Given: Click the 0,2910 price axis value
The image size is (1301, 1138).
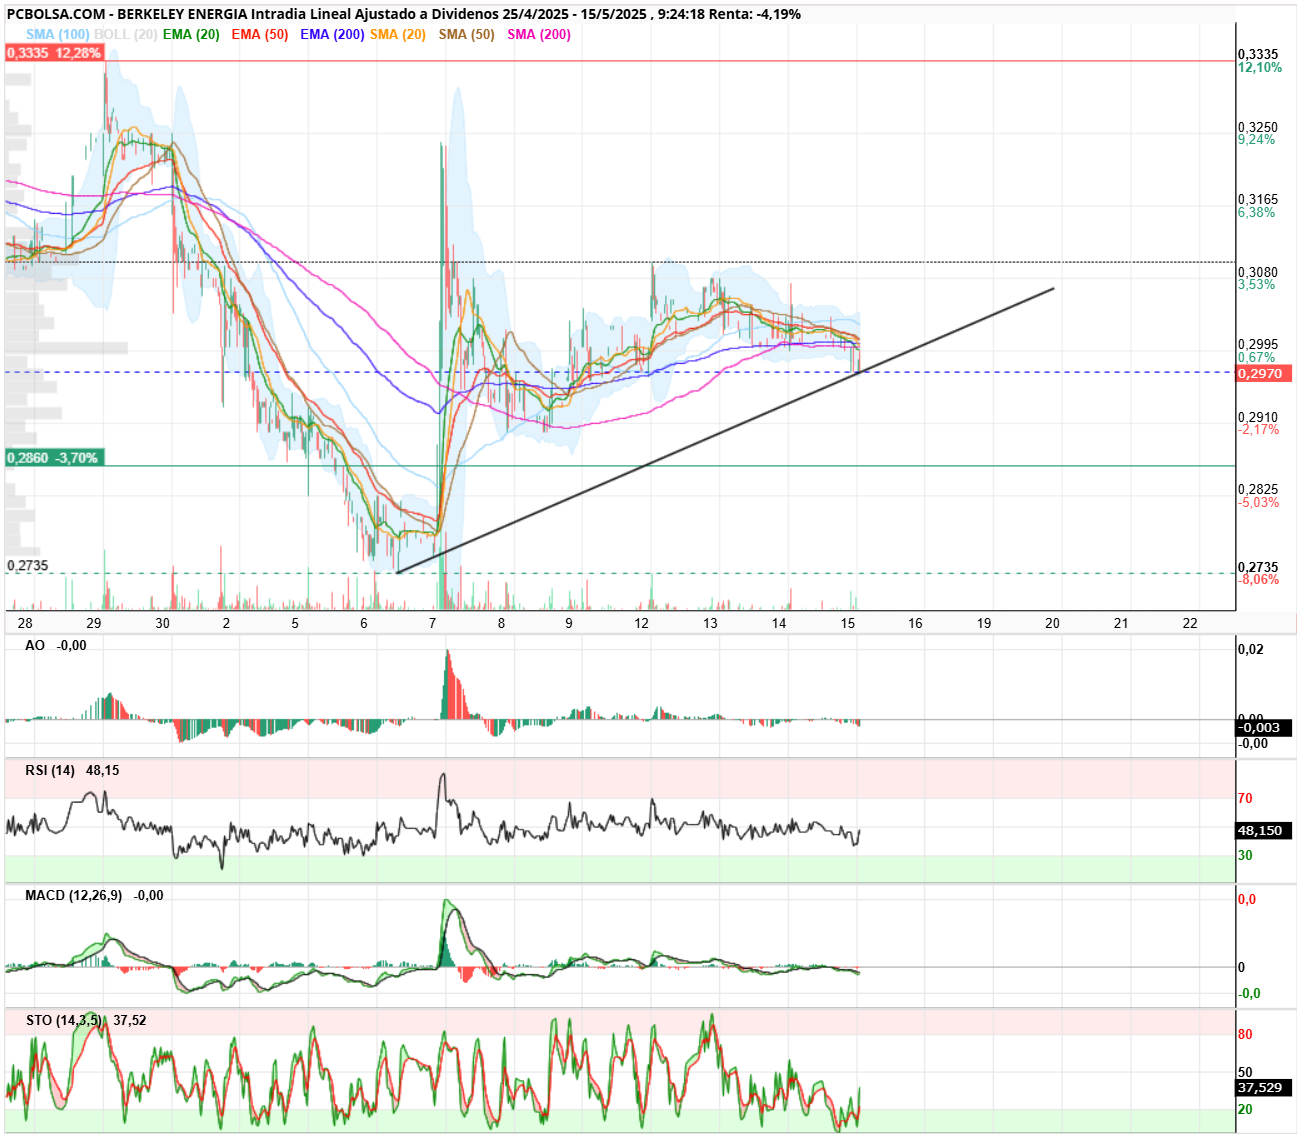Looking at the screenshot, I should pos(1258,417).
